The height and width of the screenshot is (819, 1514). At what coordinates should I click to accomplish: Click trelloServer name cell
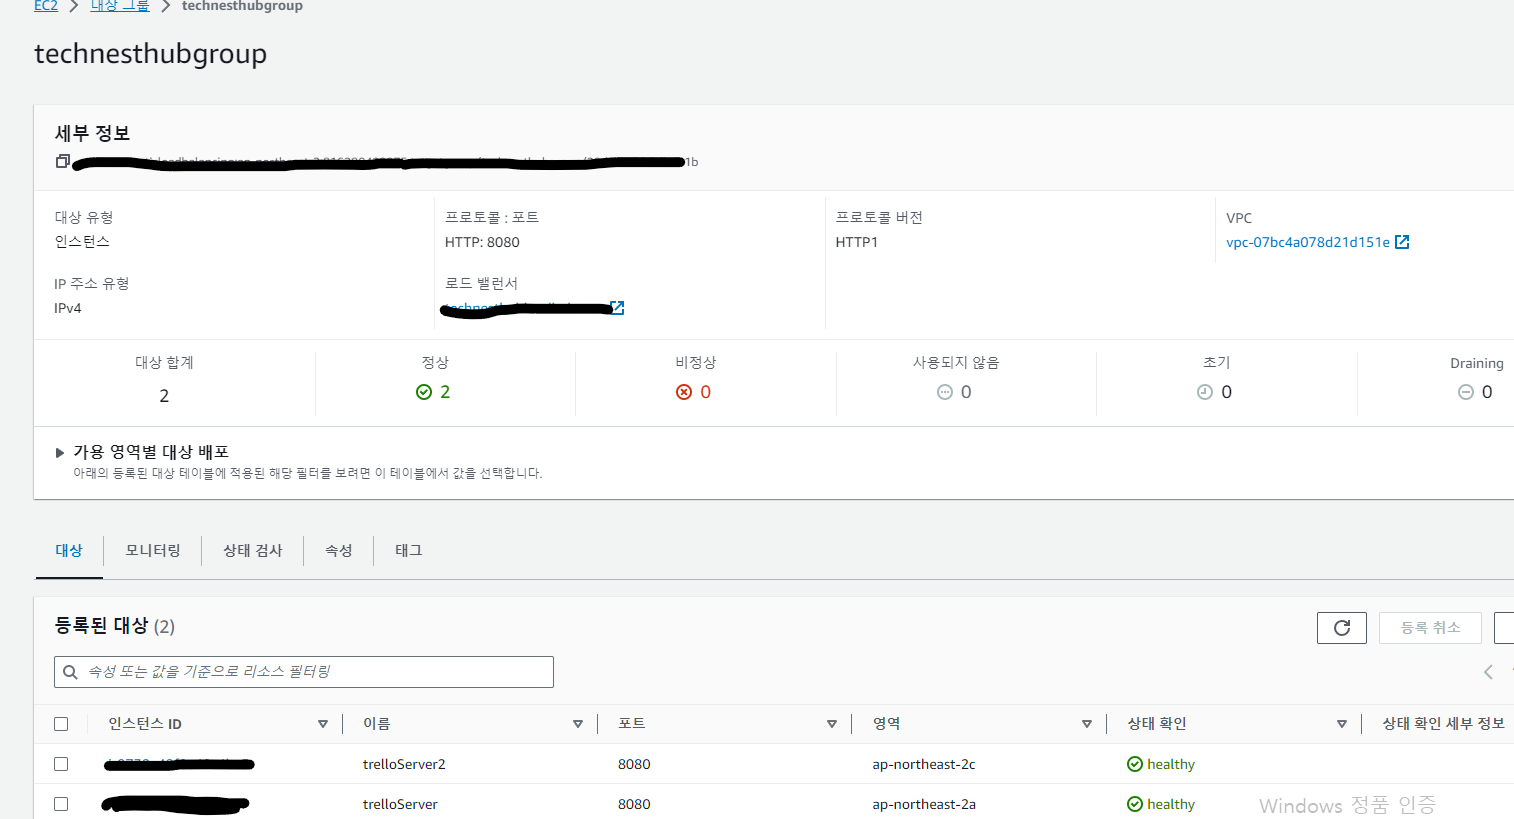(x=400, y=804)
